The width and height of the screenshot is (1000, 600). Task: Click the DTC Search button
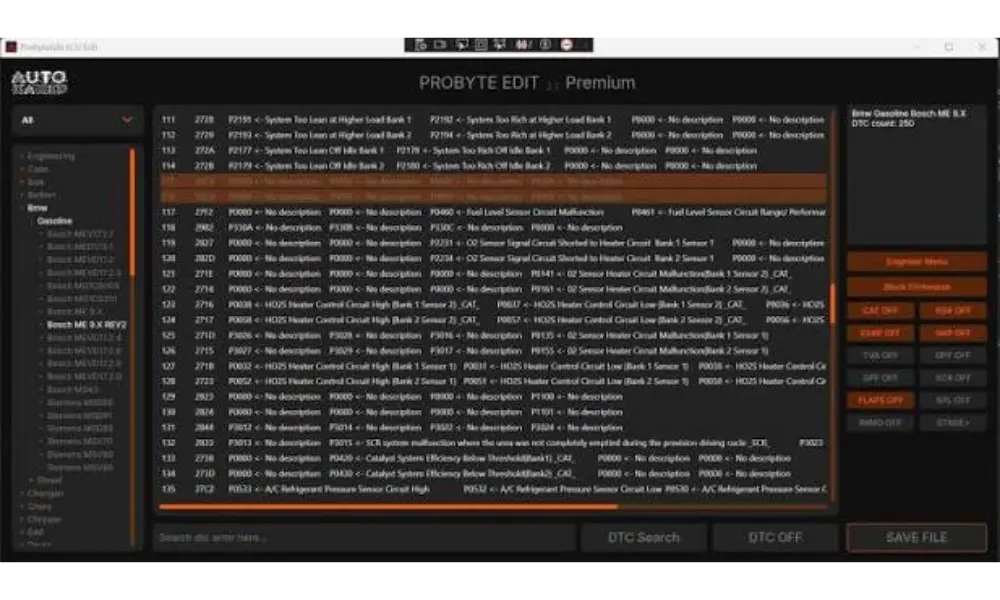(x=643, y=537)
